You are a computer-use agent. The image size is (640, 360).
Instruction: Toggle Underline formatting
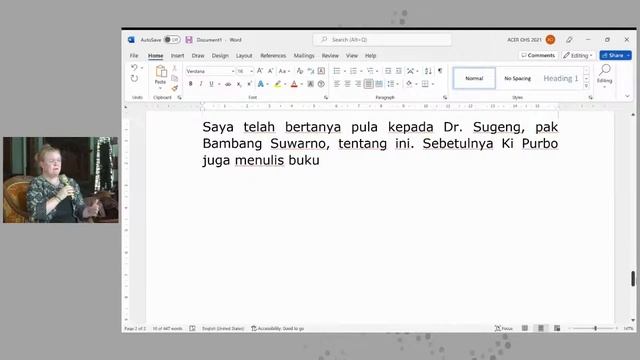coord(211,84)
